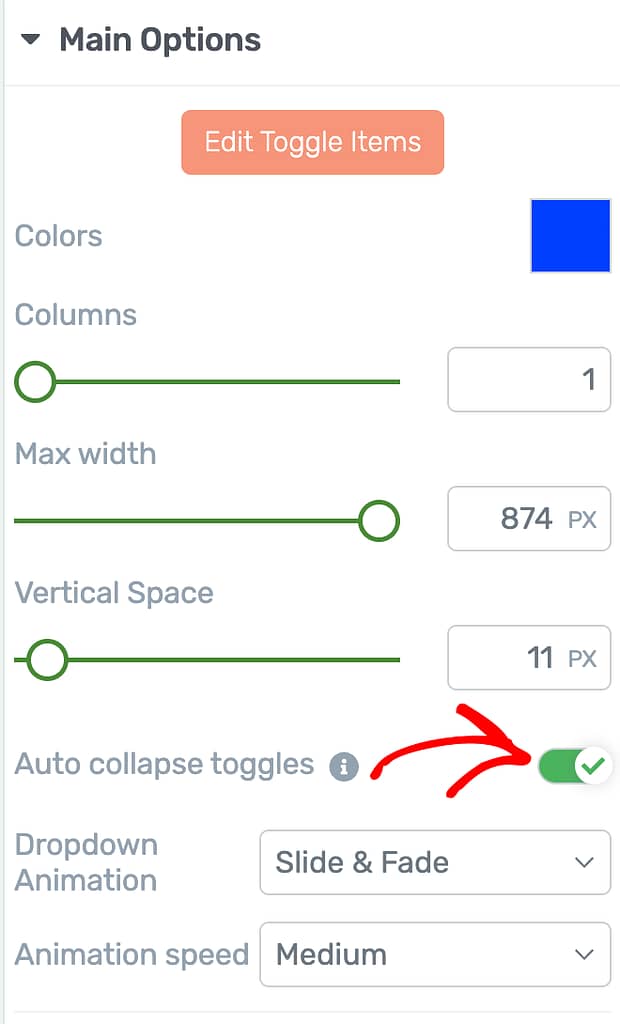Click the Main Options section header

[160, 39]
